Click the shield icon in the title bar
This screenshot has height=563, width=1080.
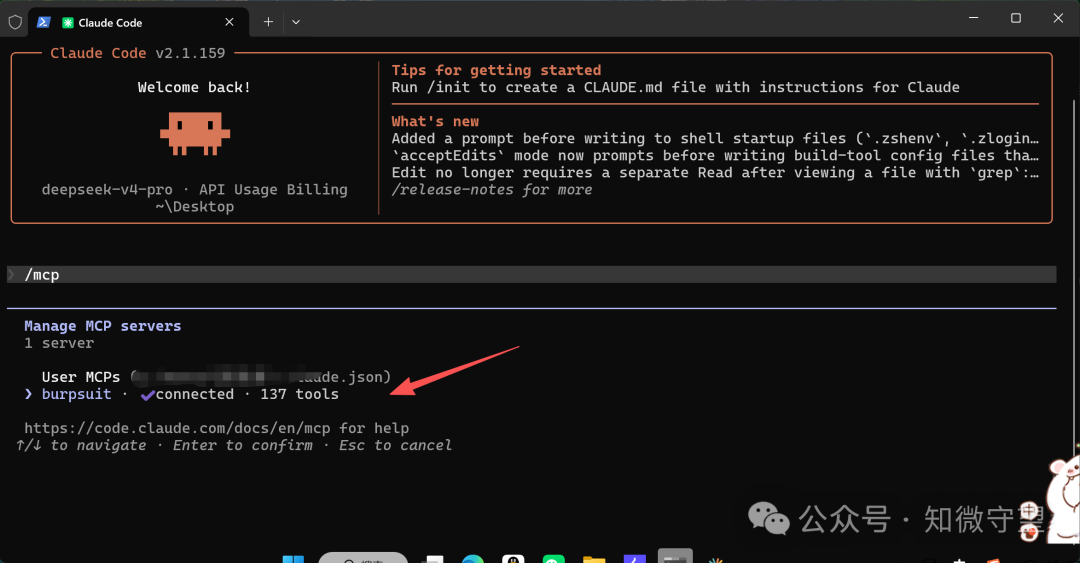[15, 22]
